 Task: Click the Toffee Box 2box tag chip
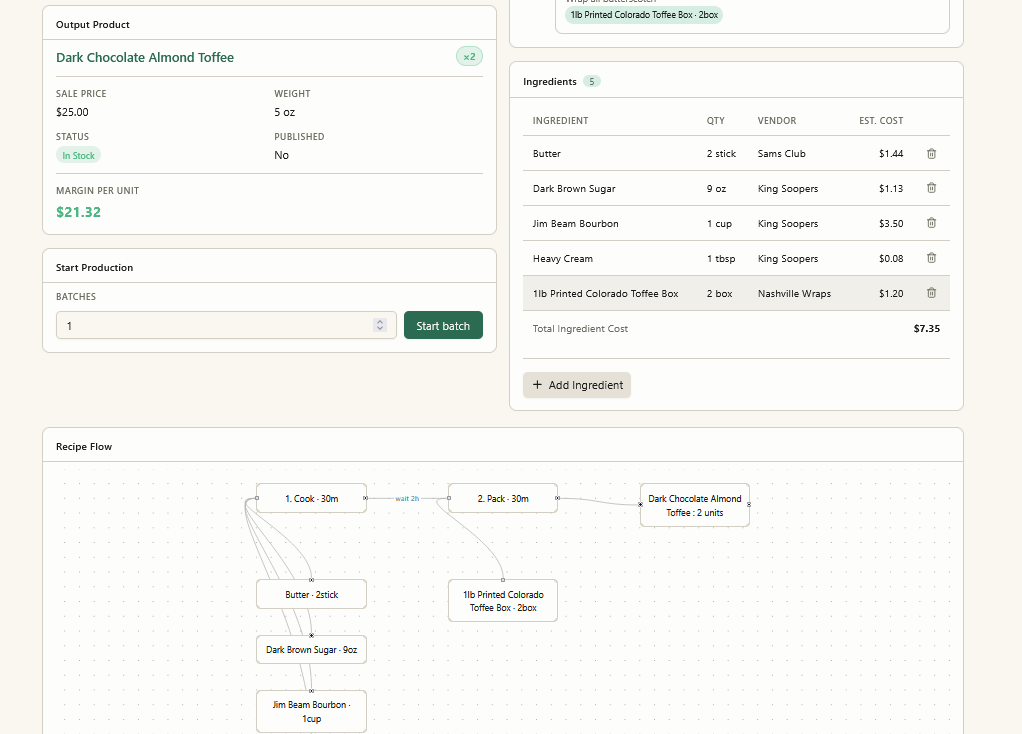(x=644, y=14)
